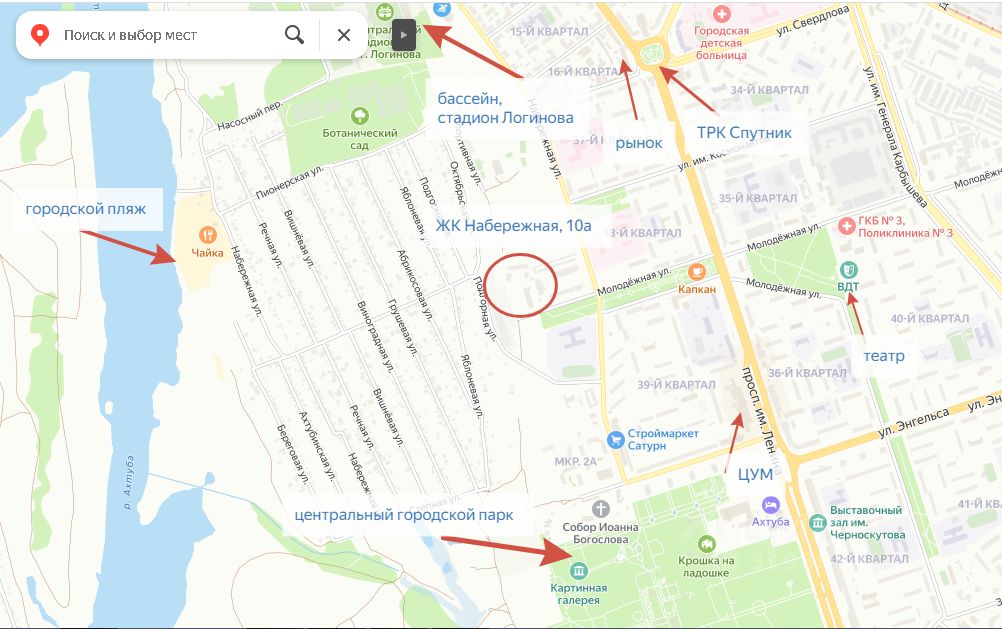Click inside the red circled building area
Screen dimensions: 1002x629
520,285
